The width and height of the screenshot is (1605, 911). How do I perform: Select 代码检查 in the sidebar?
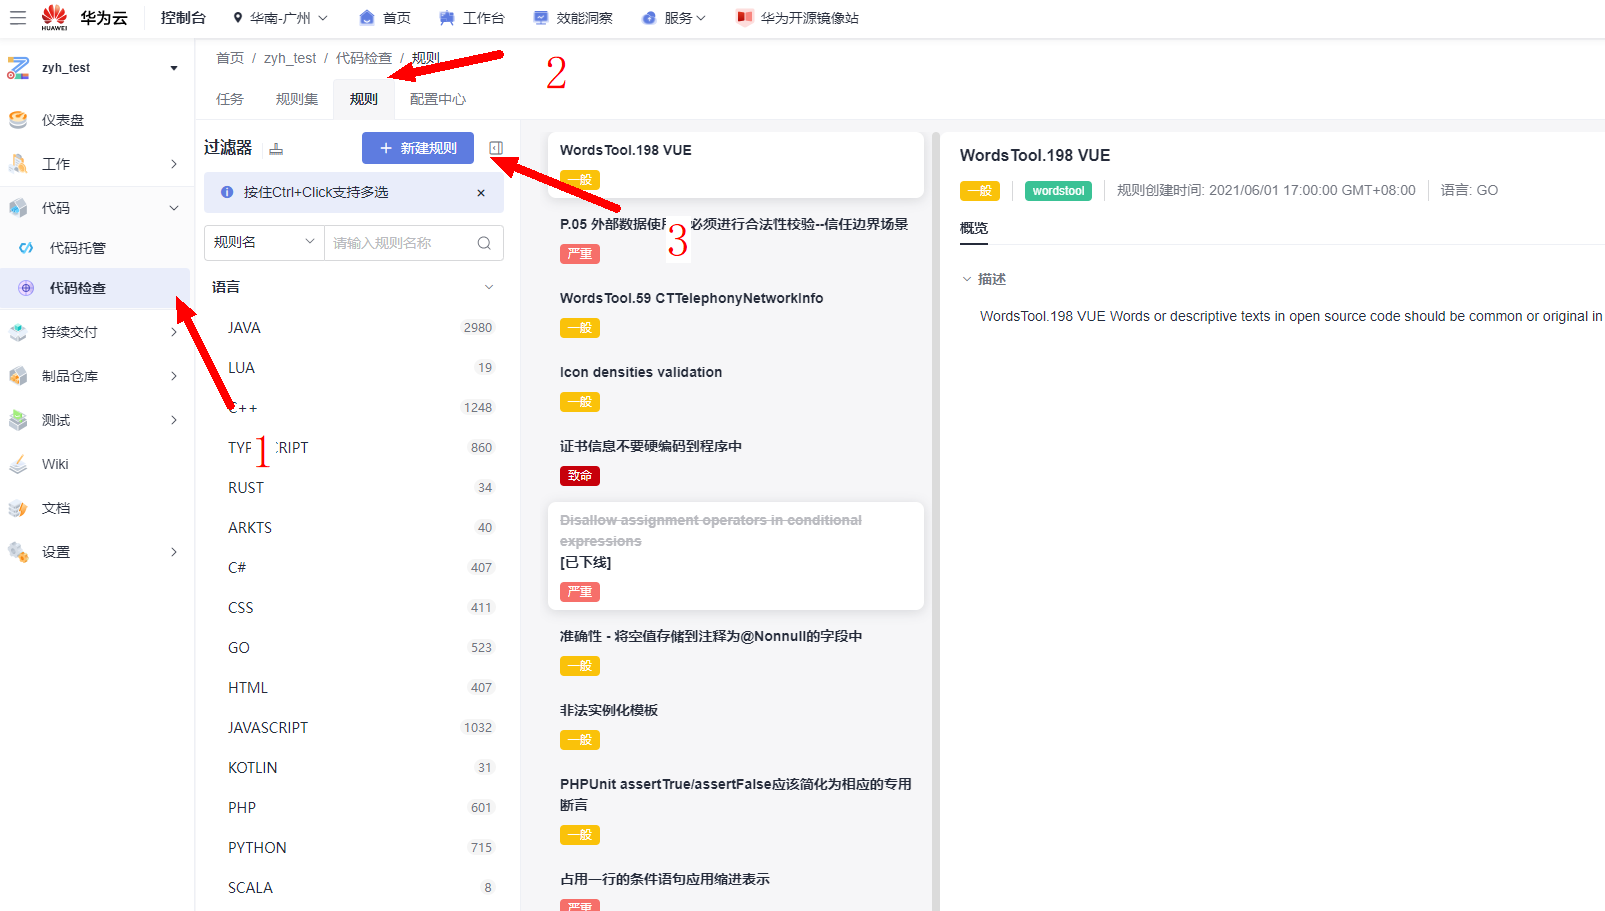pyautogui.click(x=95, y=288)
